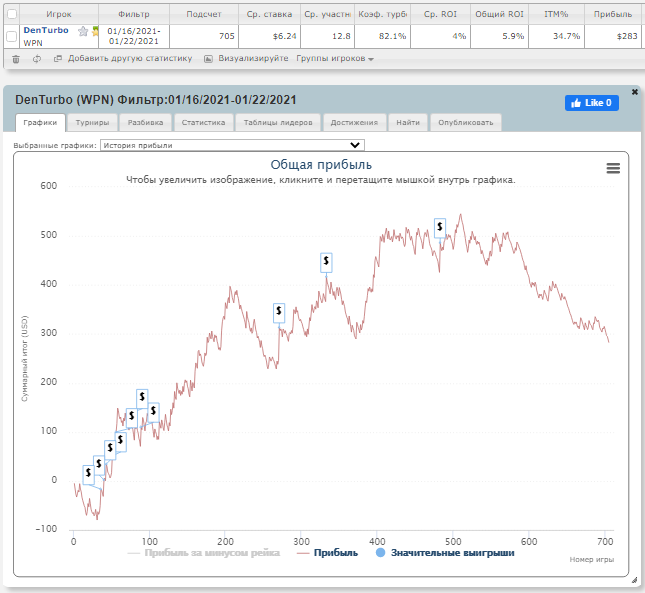
Task: Click the highest dollar win marker on chart
Action: (439, 228)
